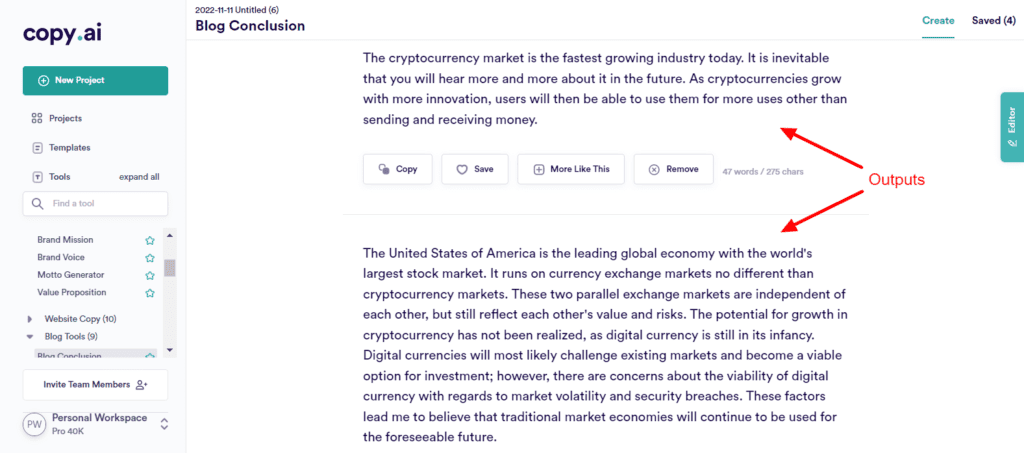Viewport: 1024px width, 453px height.
Task: Star the Motto Generator tool
Action: (149, 275)
